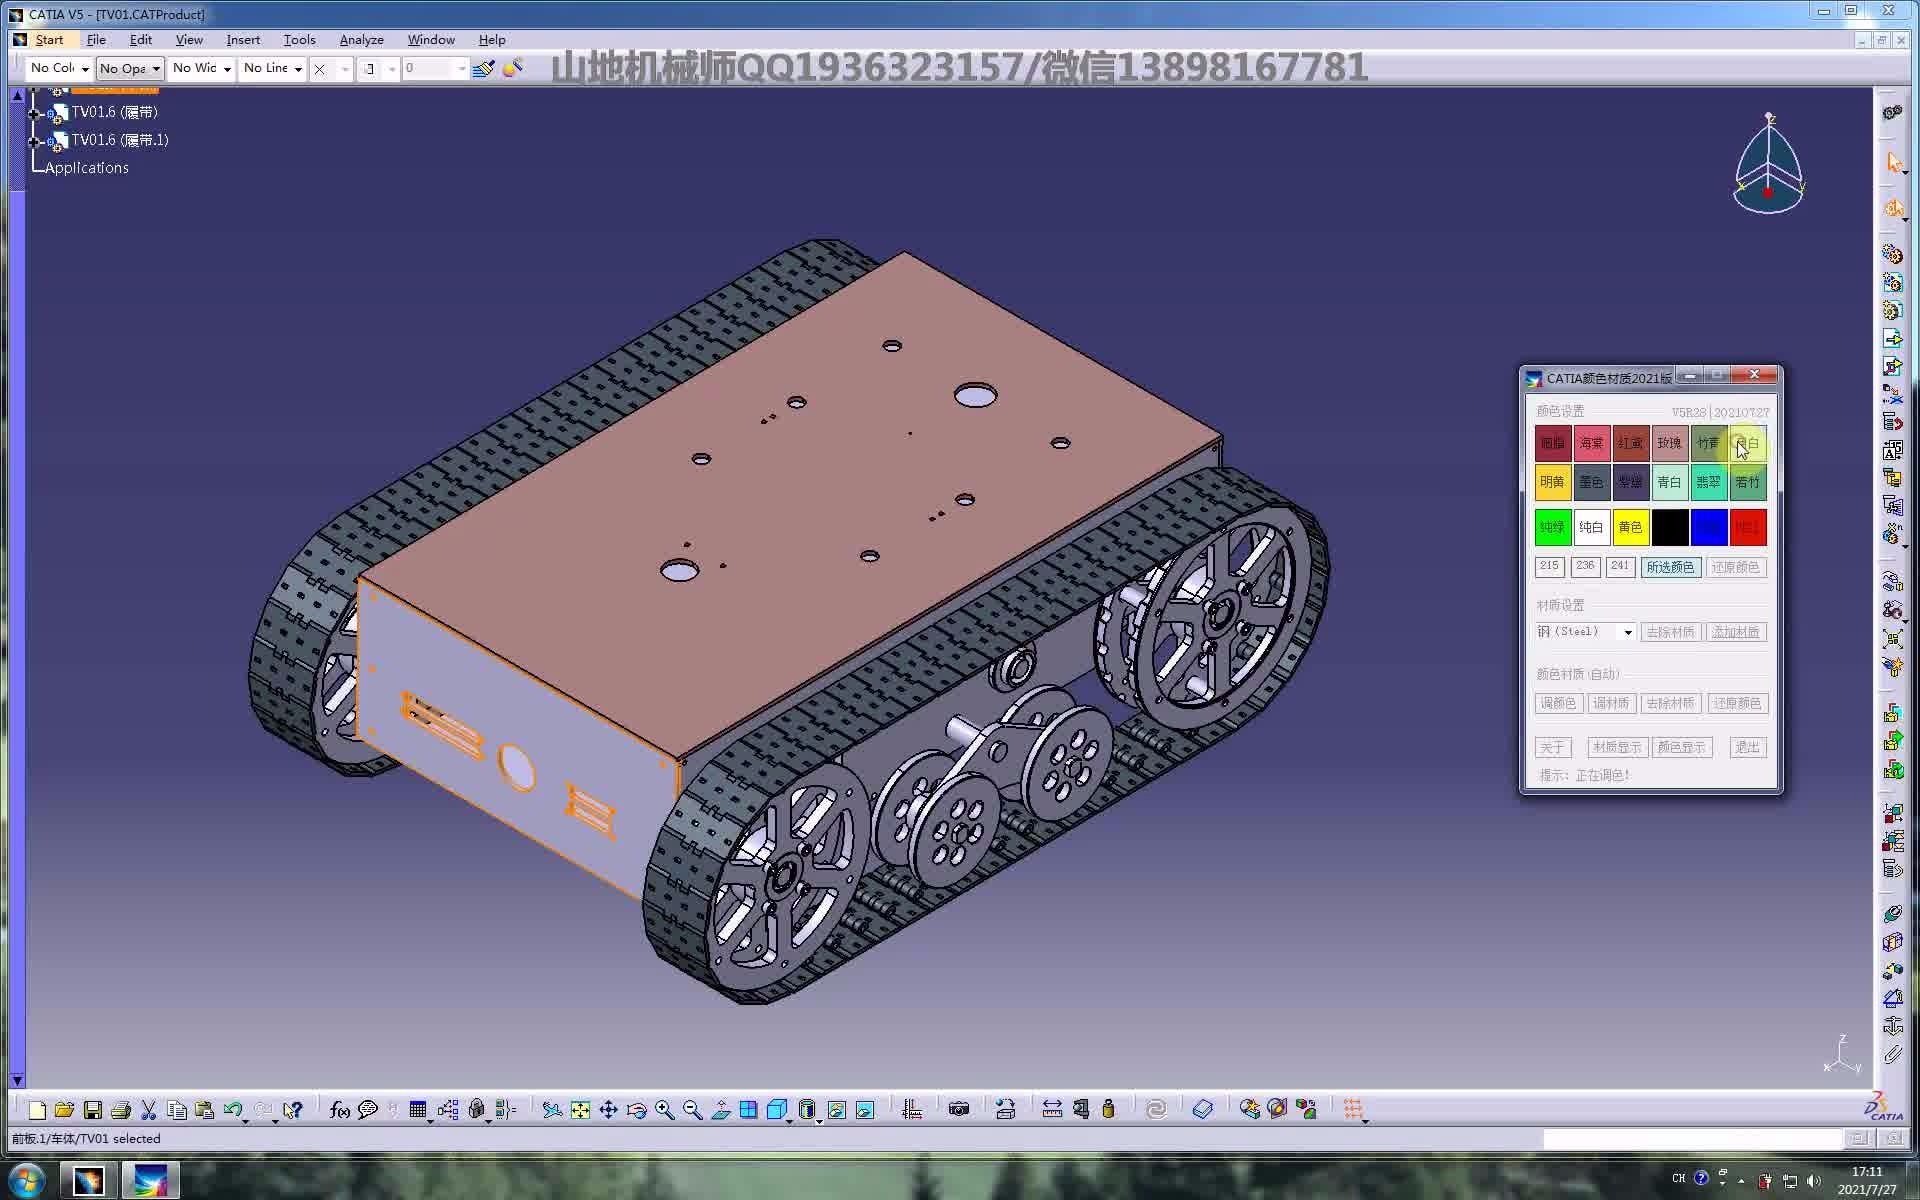Click the Capture camera icon
Viewport: 1920px width, 1200px height.
coord(959,1109)
